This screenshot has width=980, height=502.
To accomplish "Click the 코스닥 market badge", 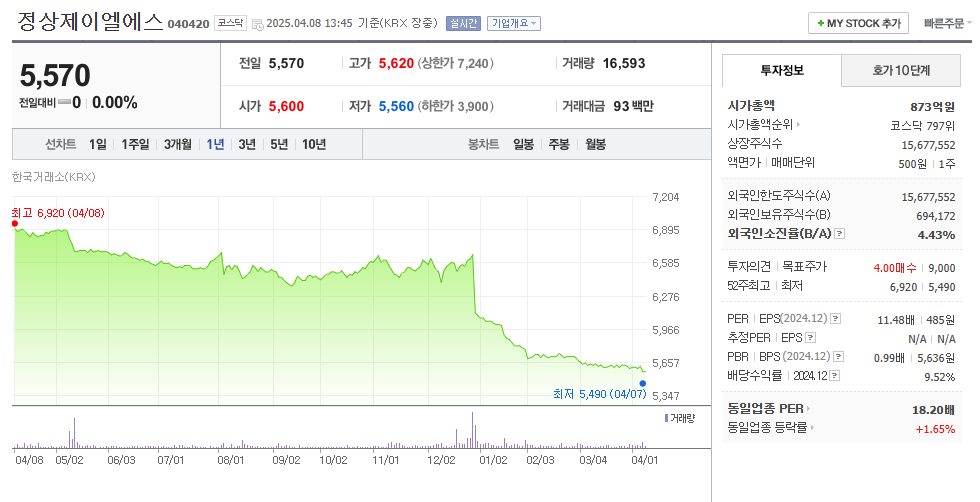I will pyautogui.click(x=231, y=23).
